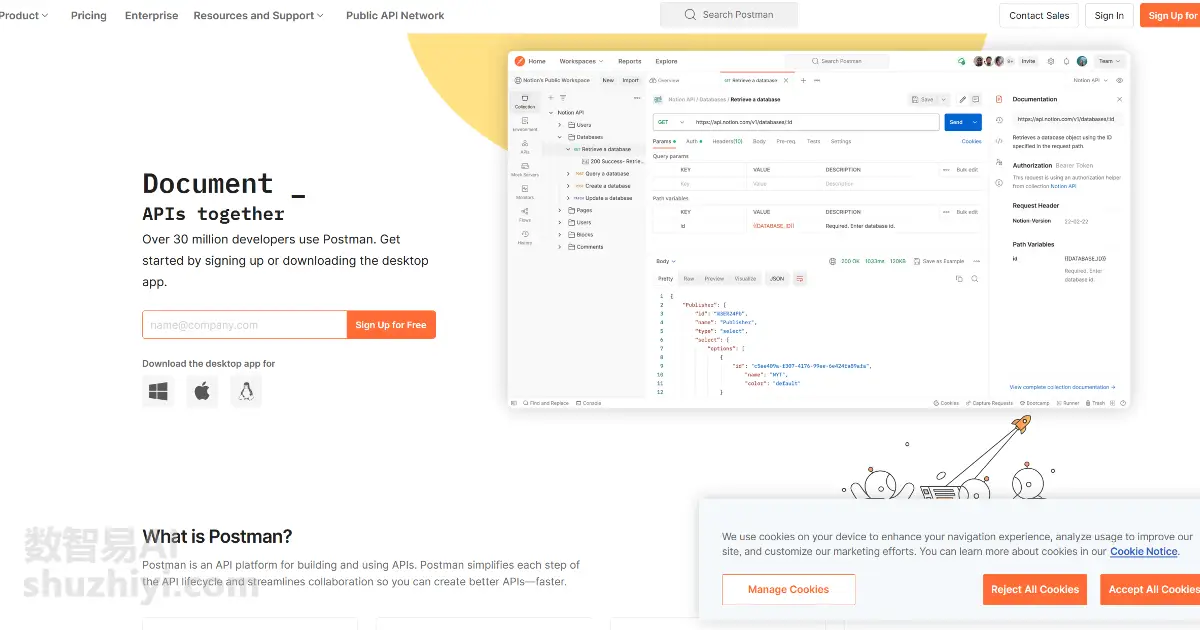Click the comment icon beside the pencil
Image resolution: width=1200 pixels, height=630 pixels.
point(976,100)
